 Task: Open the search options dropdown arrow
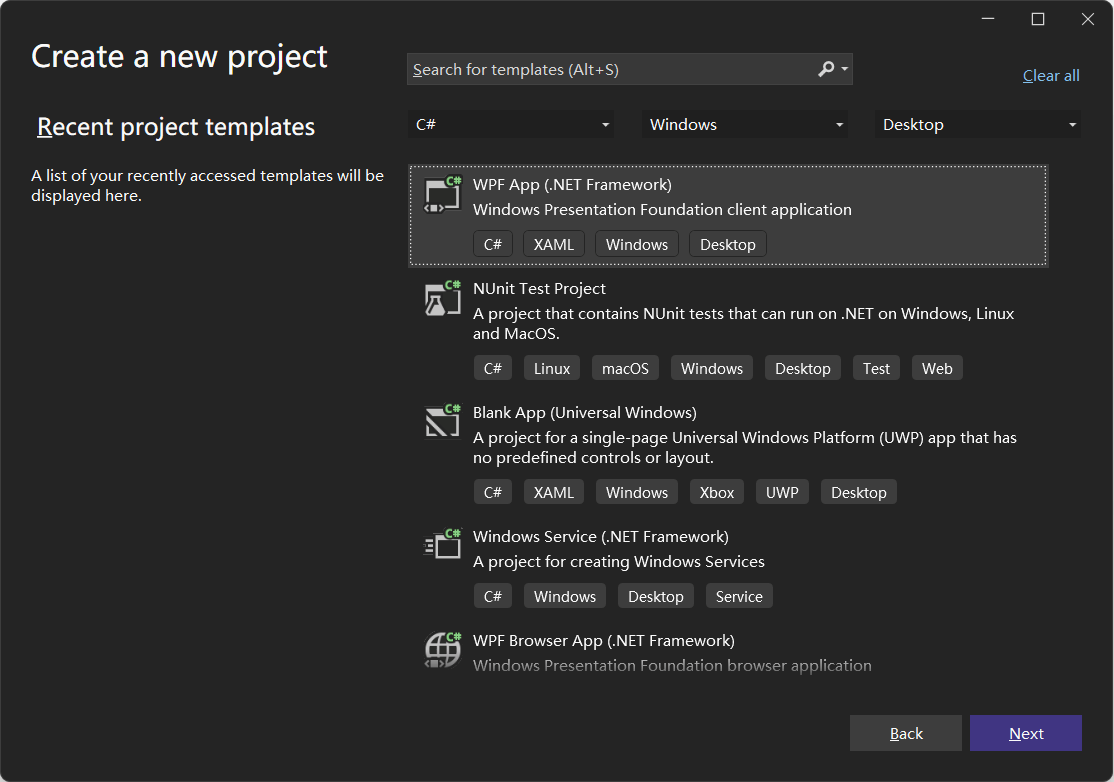point(845,69)
